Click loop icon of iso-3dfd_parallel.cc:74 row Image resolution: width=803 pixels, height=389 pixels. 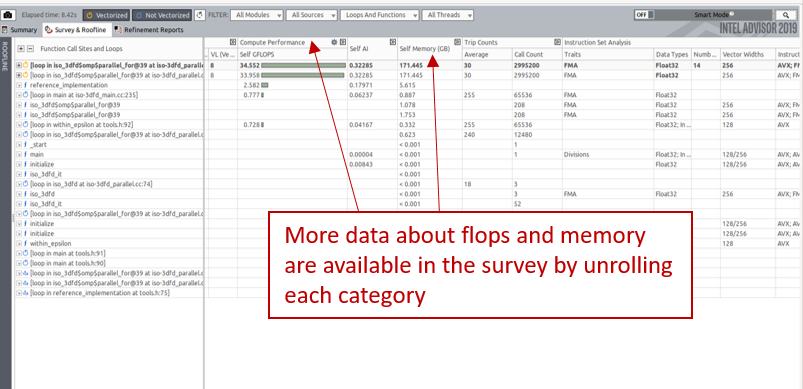point(26,184)
